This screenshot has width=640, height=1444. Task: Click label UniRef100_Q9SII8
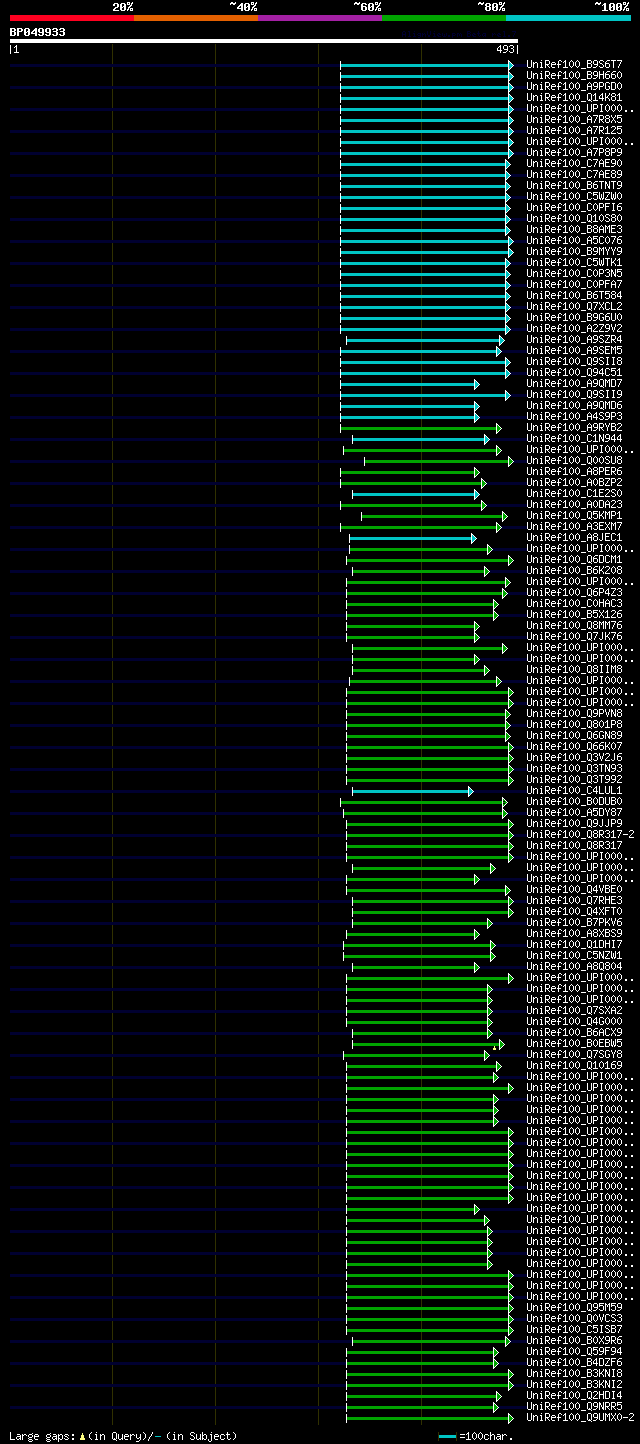pyautogui.click(x=574, y=361)
